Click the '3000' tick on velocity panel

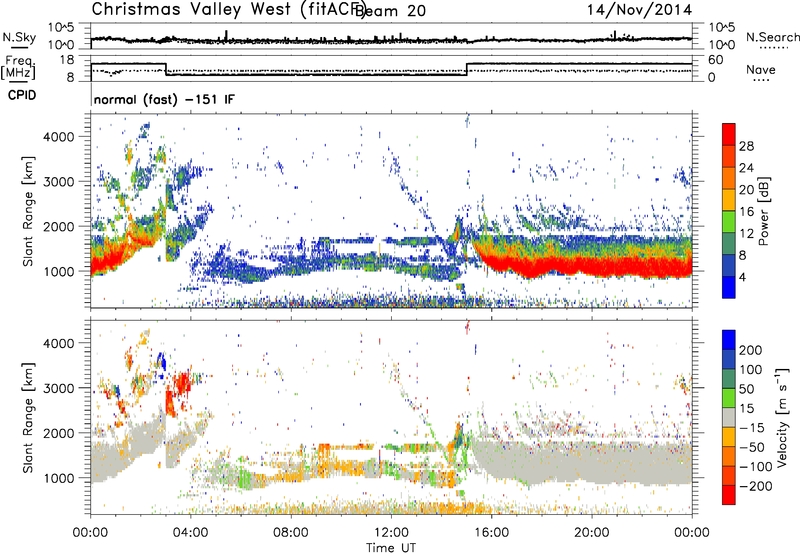58,388
